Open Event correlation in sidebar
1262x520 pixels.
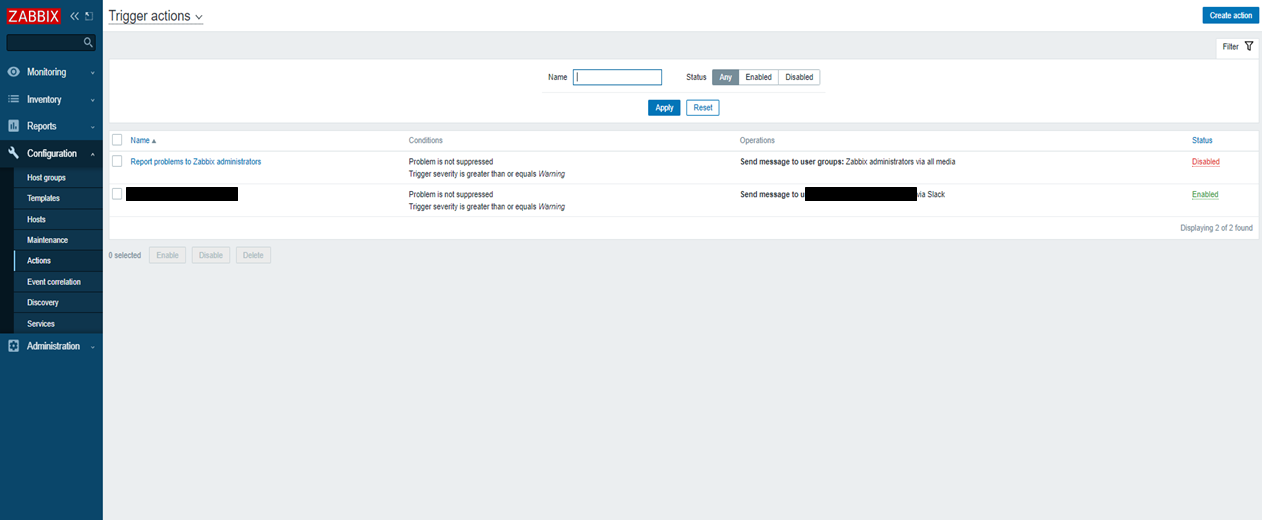[54, 282]
